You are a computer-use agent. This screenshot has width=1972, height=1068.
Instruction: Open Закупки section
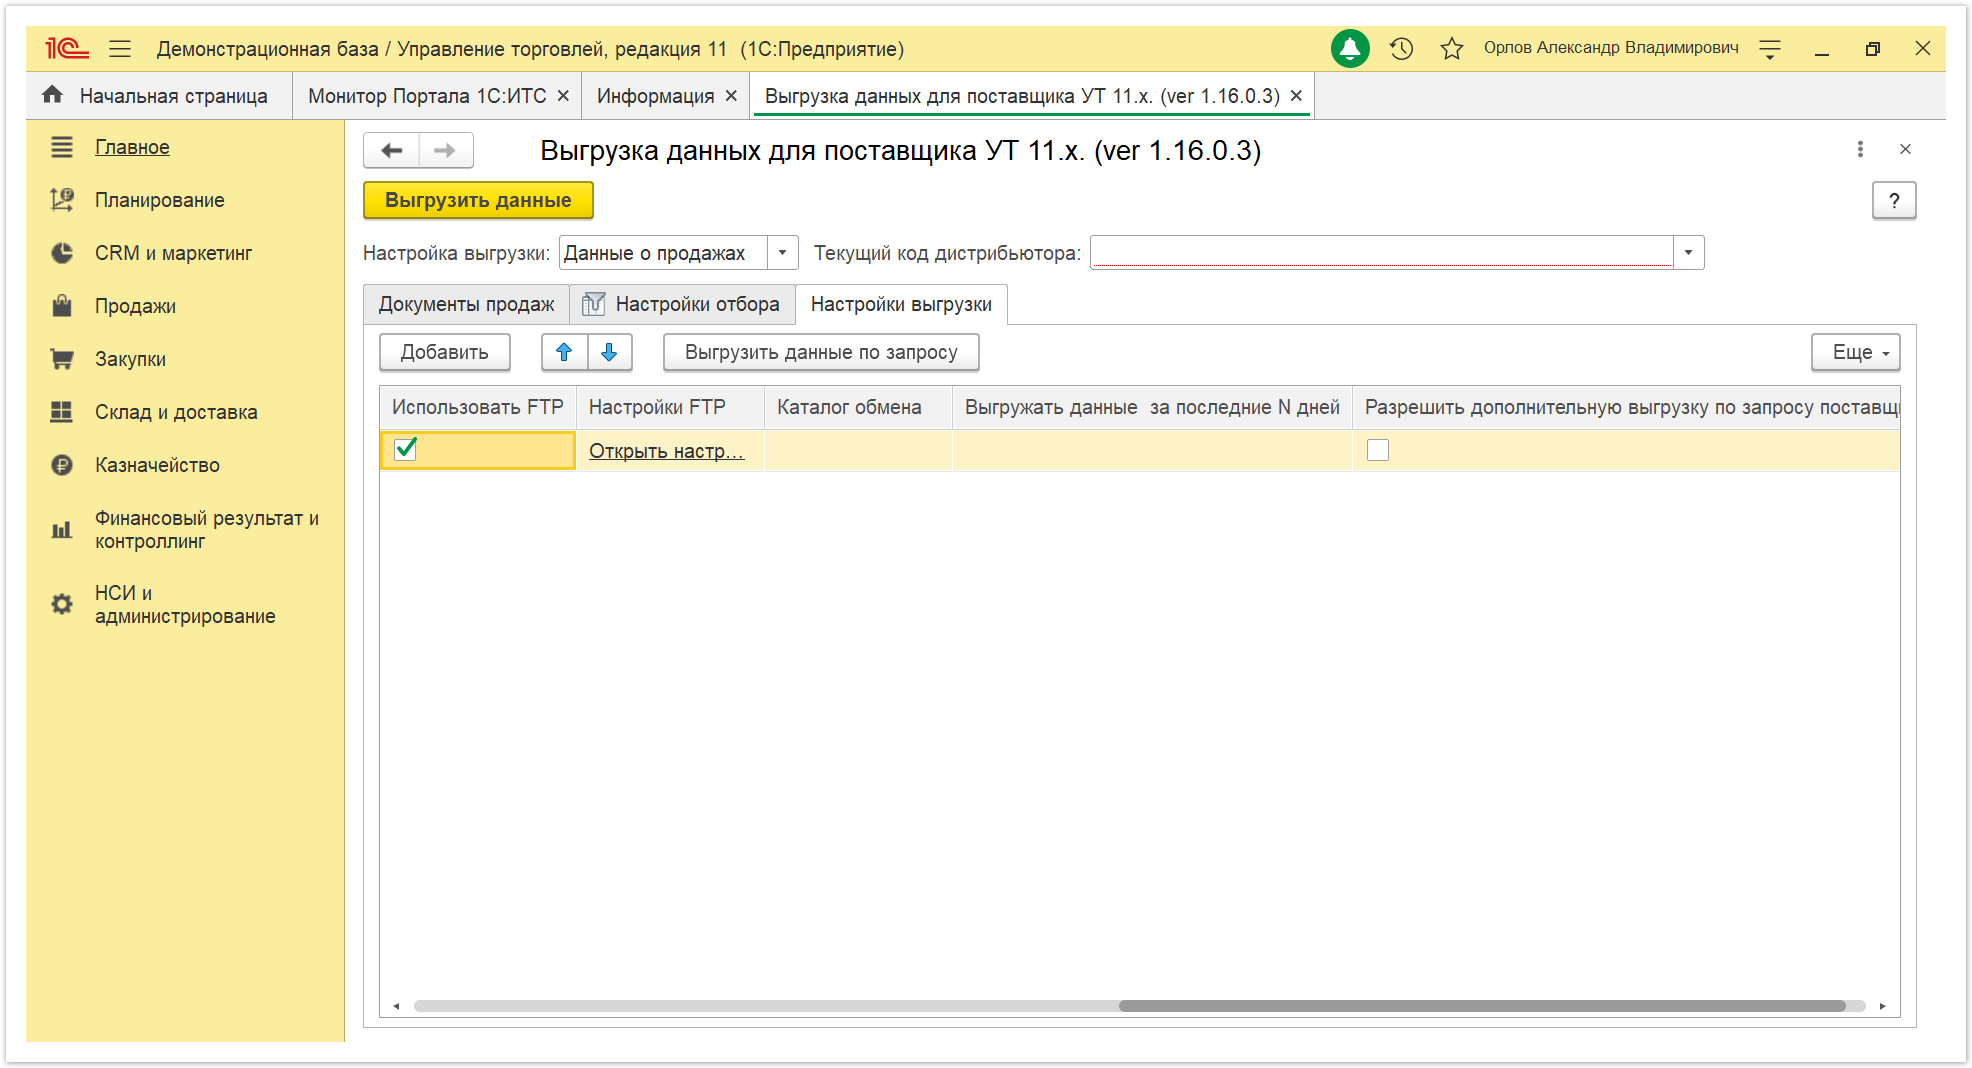(x=130, y=359)
